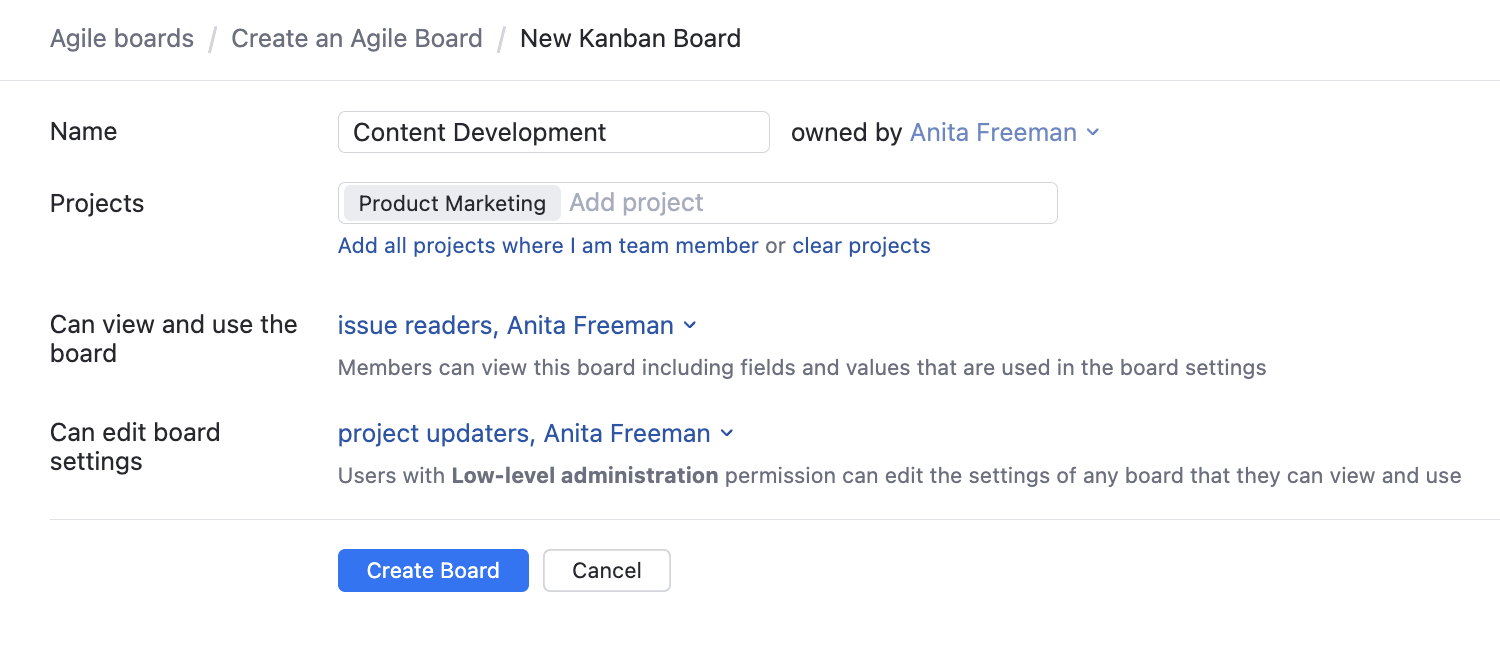Screen dimensions: 1500x670
Task: Click the chevron after issue readers, Anita Freeman
Action: [x=689, y=326]
